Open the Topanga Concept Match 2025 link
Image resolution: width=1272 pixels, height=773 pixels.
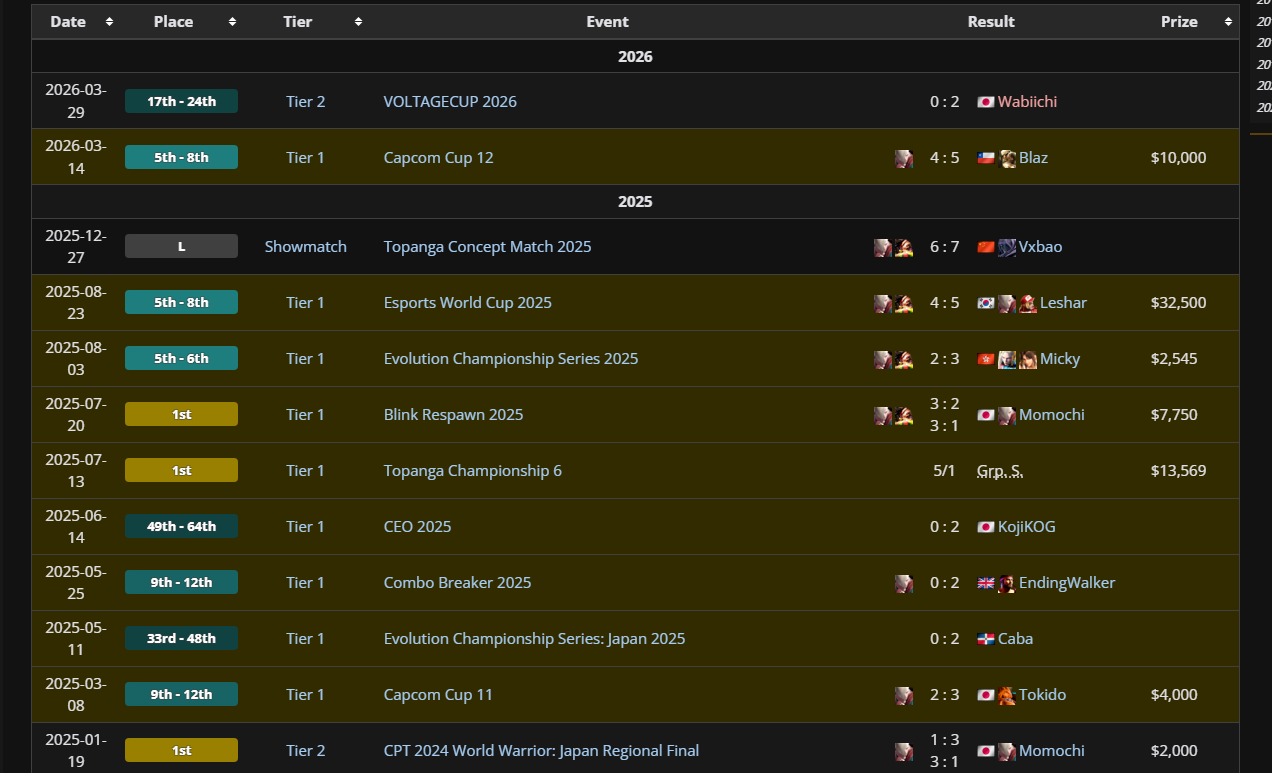487,247
